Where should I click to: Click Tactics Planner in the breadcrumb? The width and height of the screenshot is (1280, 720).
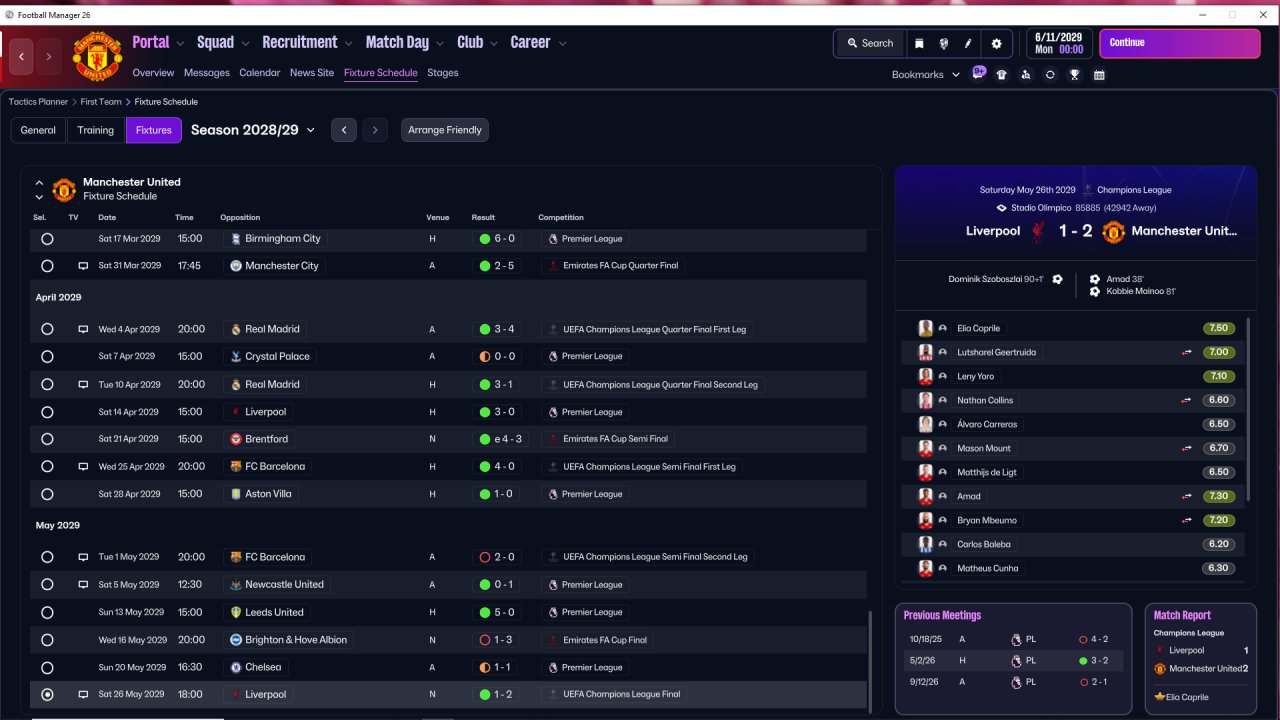click(x=39, y=102)
